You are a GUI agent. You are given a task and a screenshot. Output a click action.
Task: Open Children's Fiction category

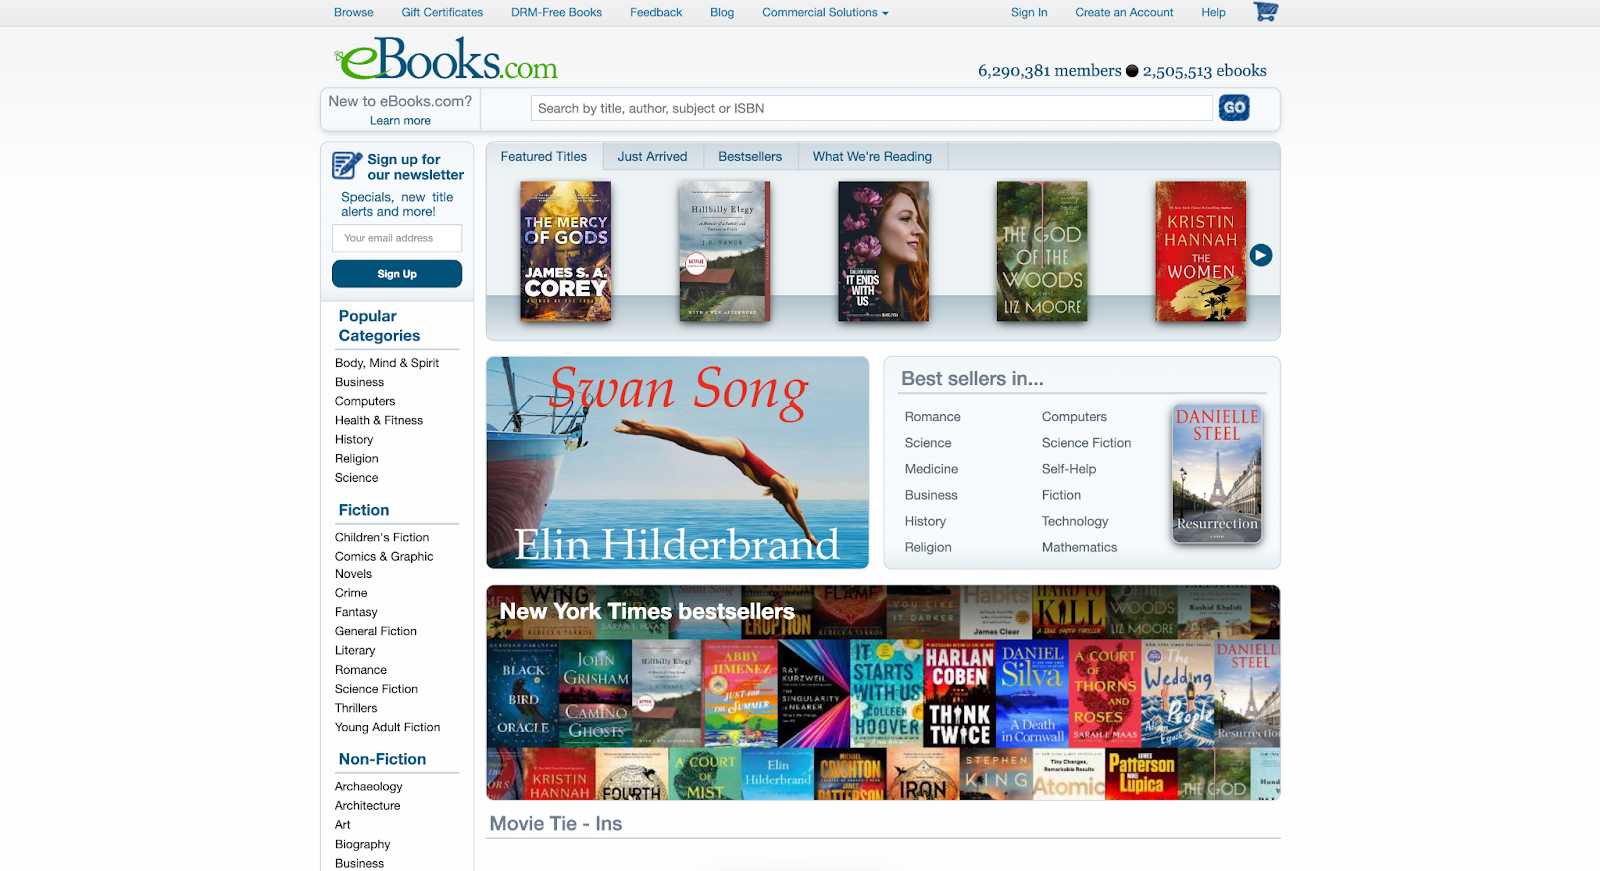pos(382,537)
